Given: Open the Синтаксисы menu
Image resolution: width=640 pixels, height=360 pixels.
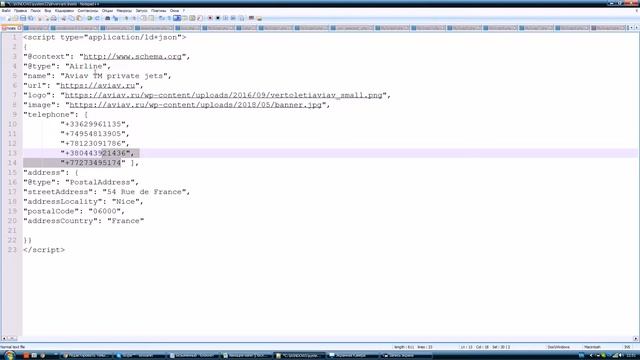Looking at the screenshot, I should click(88, 11).
